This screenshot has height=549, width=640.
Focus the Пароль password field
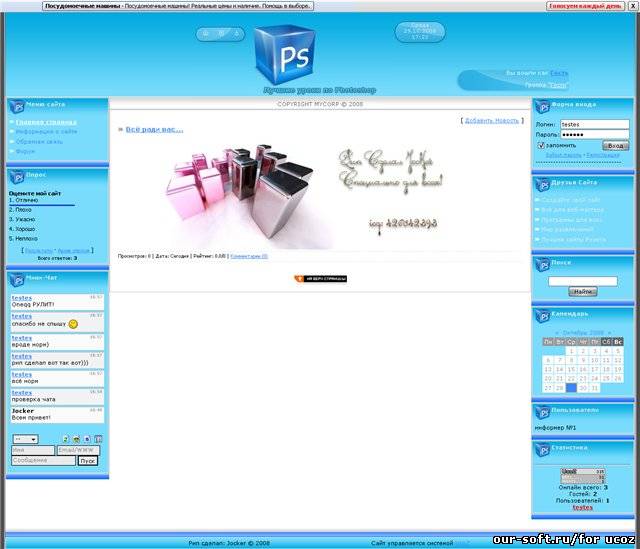point(595,134)
